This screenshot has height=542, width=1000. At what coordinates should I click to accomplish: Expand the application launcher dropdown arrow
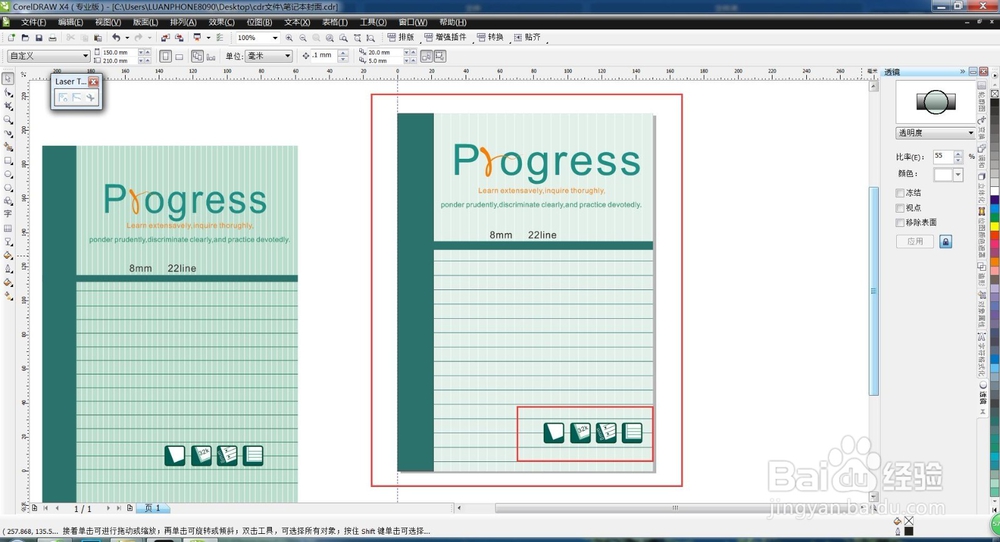209,38
